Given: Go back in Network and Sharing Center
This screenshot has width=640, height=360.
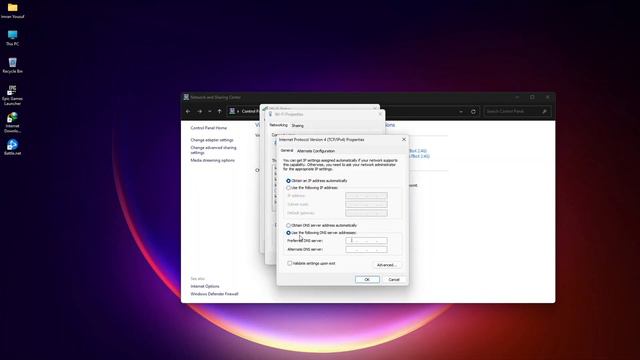Looking at the screenshot, I should [x=188, y=111].
